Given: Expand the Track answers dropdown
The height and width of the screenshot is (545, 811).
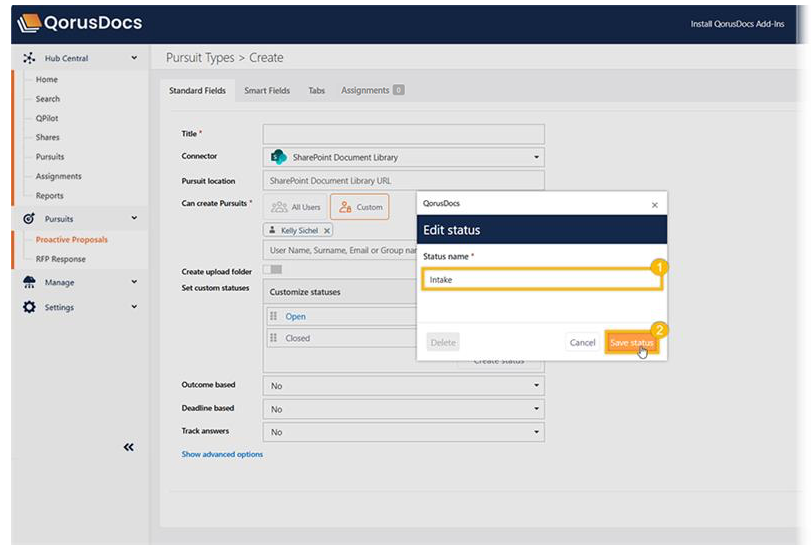Looking at the screenshot, I should point(404,433).
